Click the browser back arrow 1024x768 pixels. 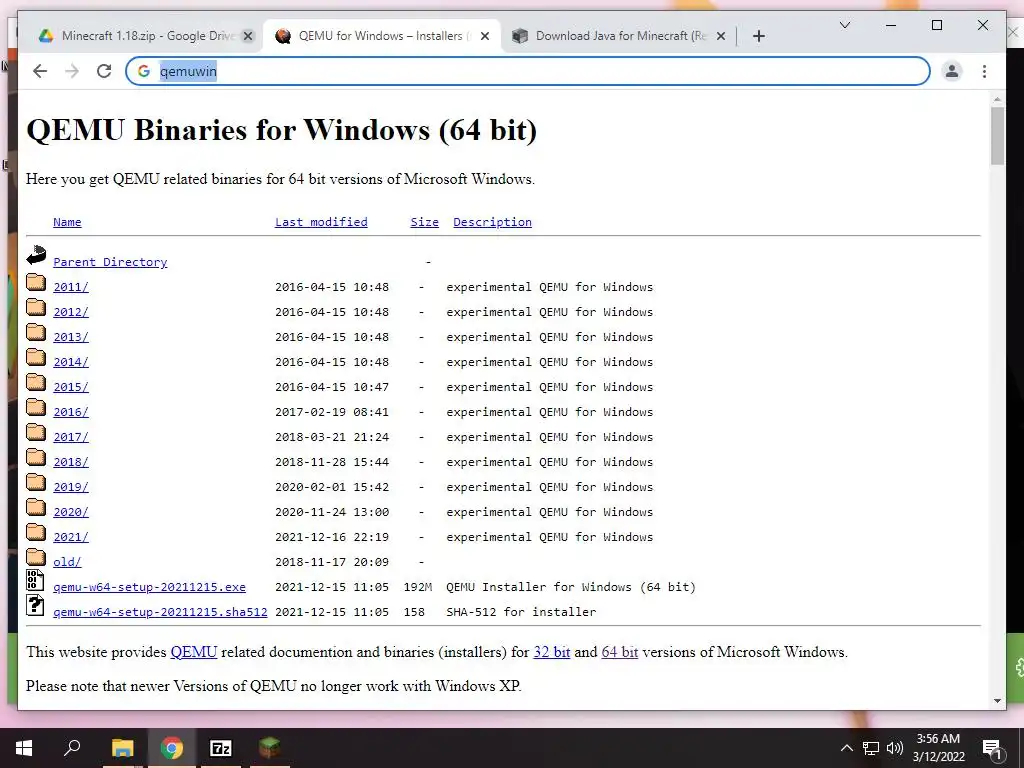pos(40,71)
